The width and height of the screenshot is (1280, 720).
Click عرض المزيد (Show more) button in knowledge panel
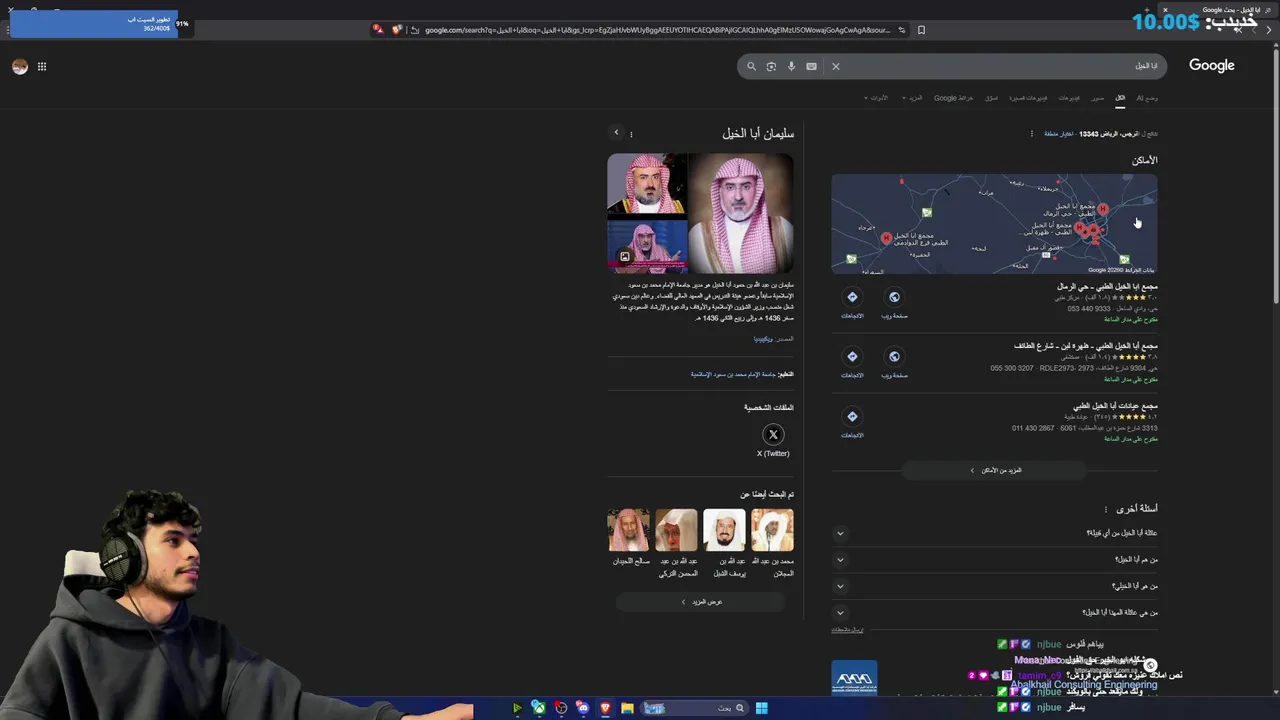point(701,602)
